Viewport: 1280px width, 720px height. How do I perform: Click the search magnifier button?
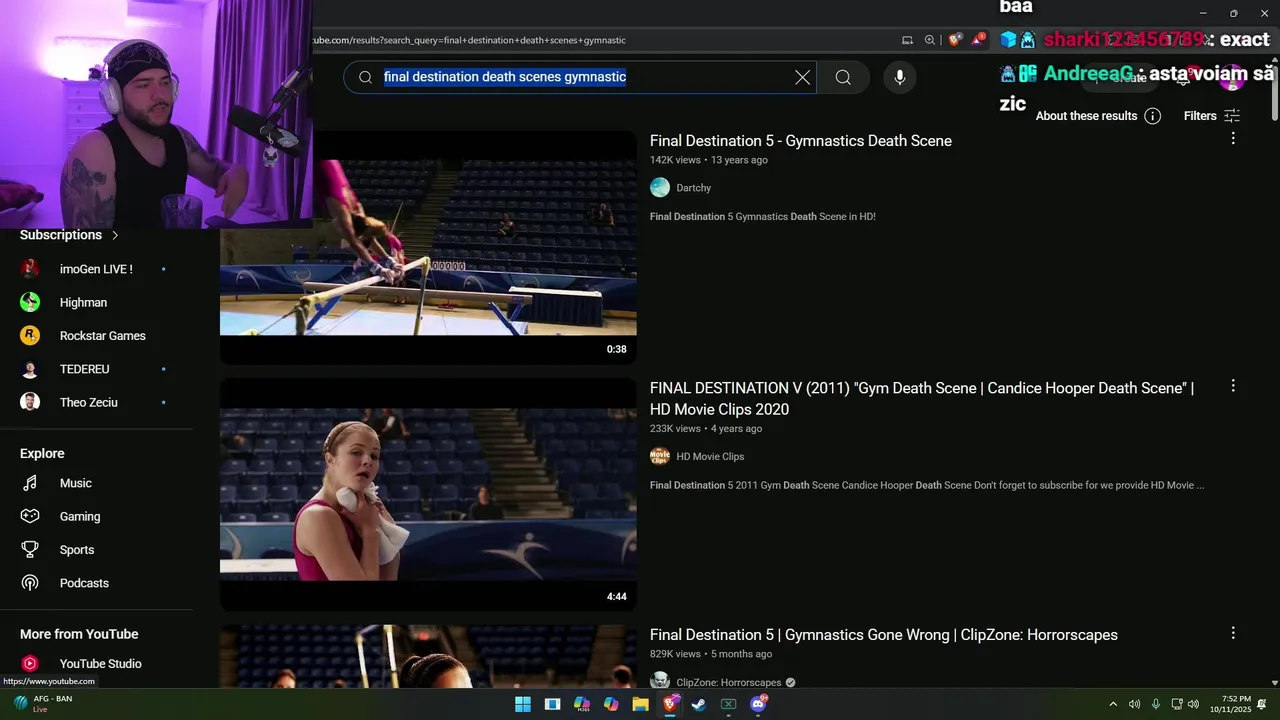(843, 77)
